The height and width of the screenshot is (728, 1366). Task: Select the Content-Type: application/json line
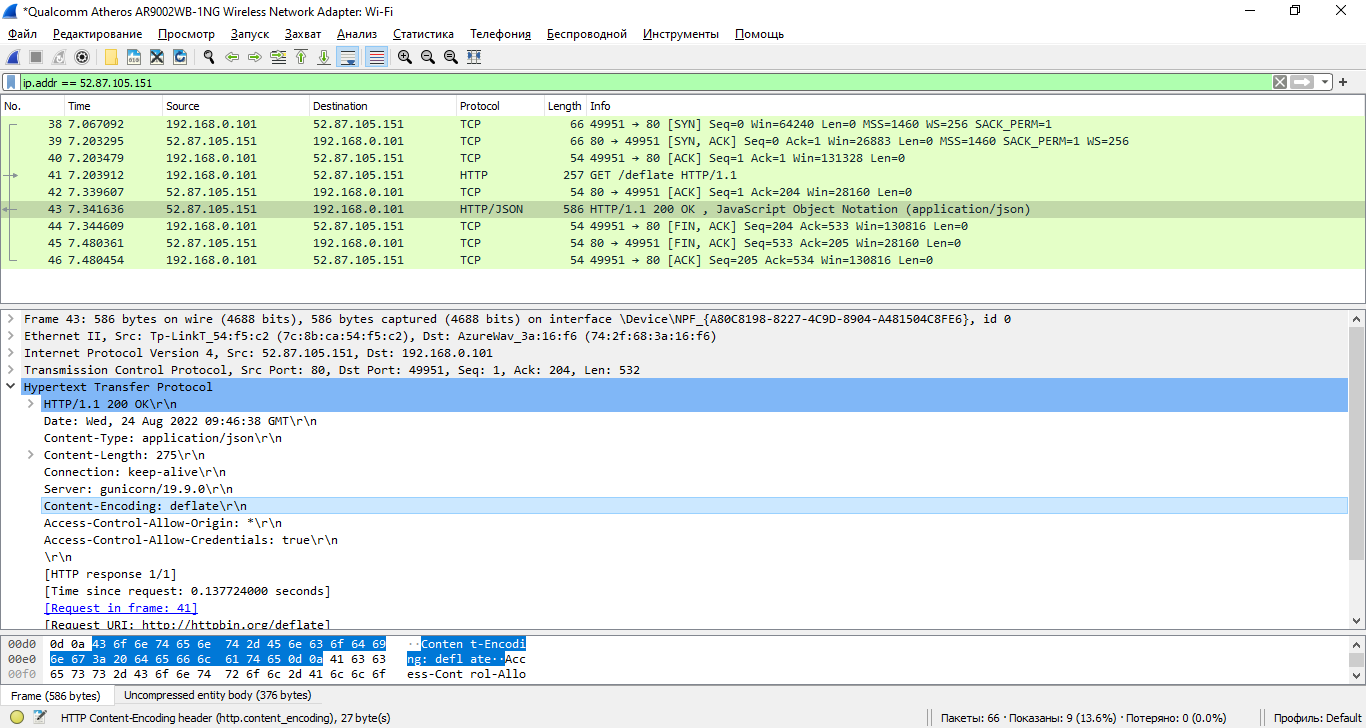[695, 438]
